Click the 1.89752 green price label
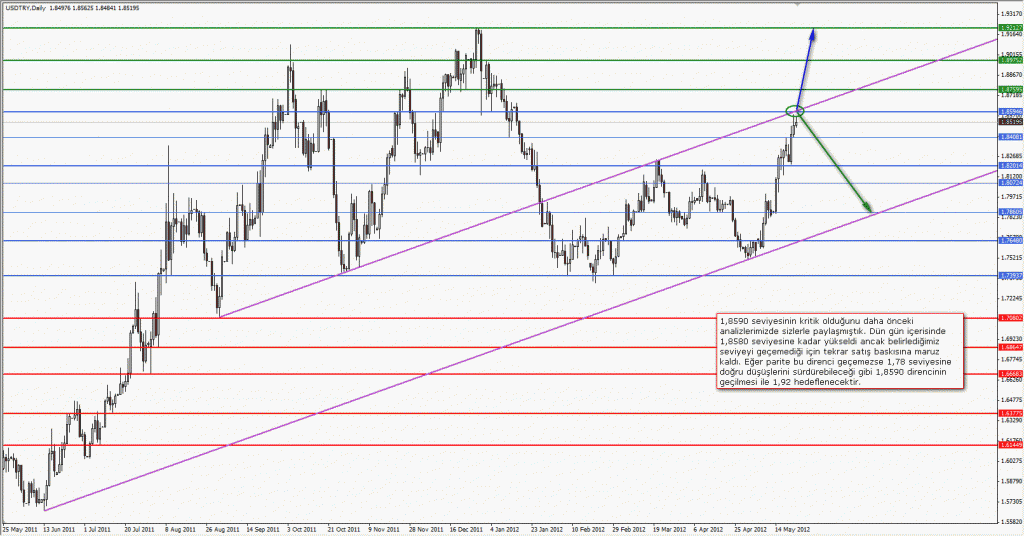The height and width of the screenshot is (536, 1024). click(x=1010, y=60)
